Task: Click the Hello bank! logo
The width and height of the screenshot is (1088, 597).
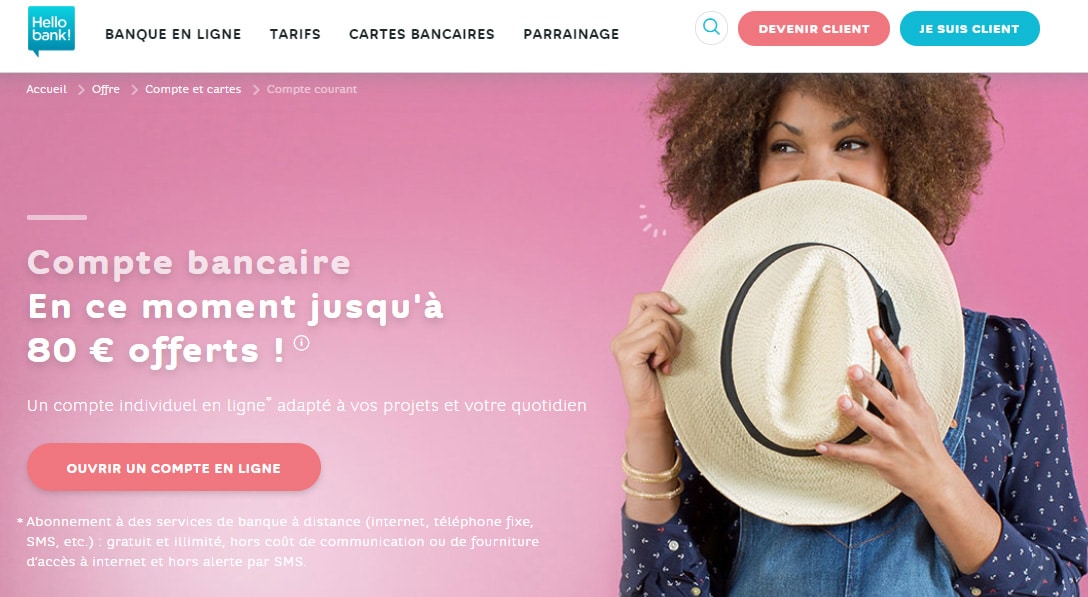Action: click(x=51, y=31)
